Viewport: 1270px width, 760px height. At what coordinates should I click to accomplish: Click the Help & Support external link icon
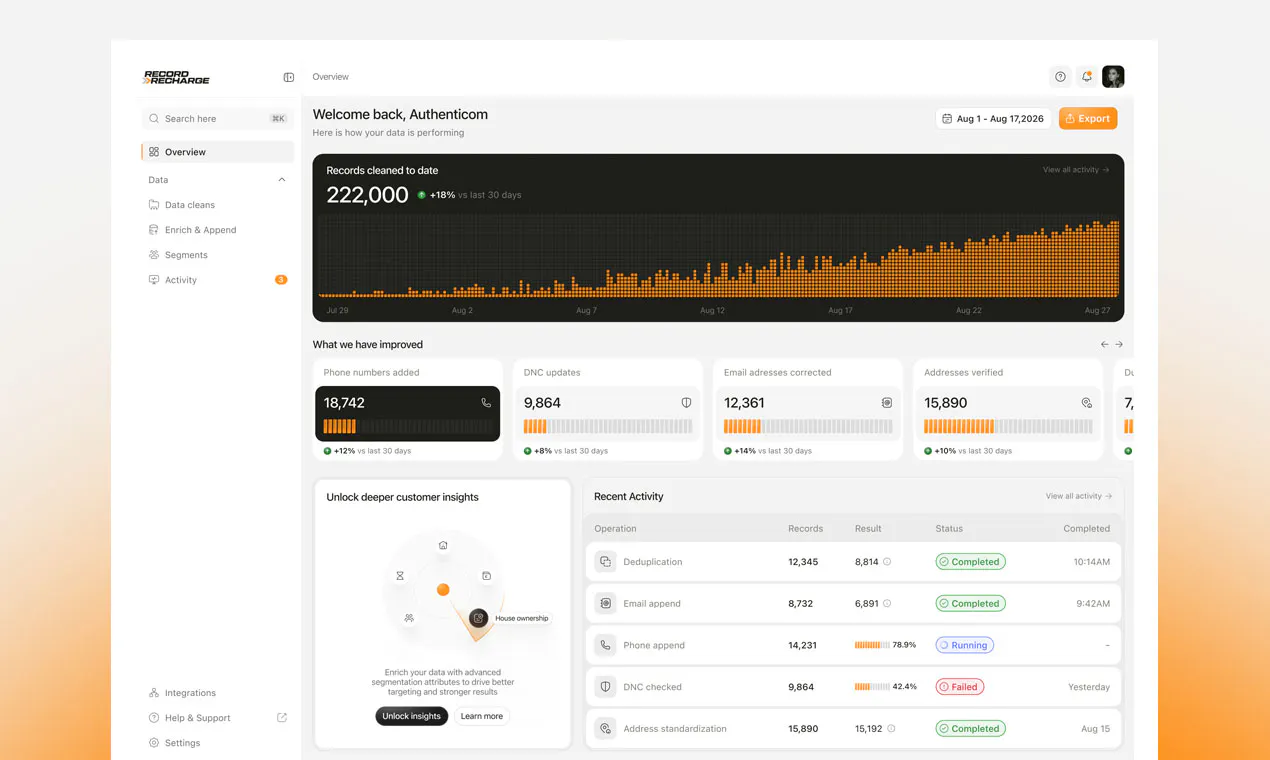coord(282,718)
